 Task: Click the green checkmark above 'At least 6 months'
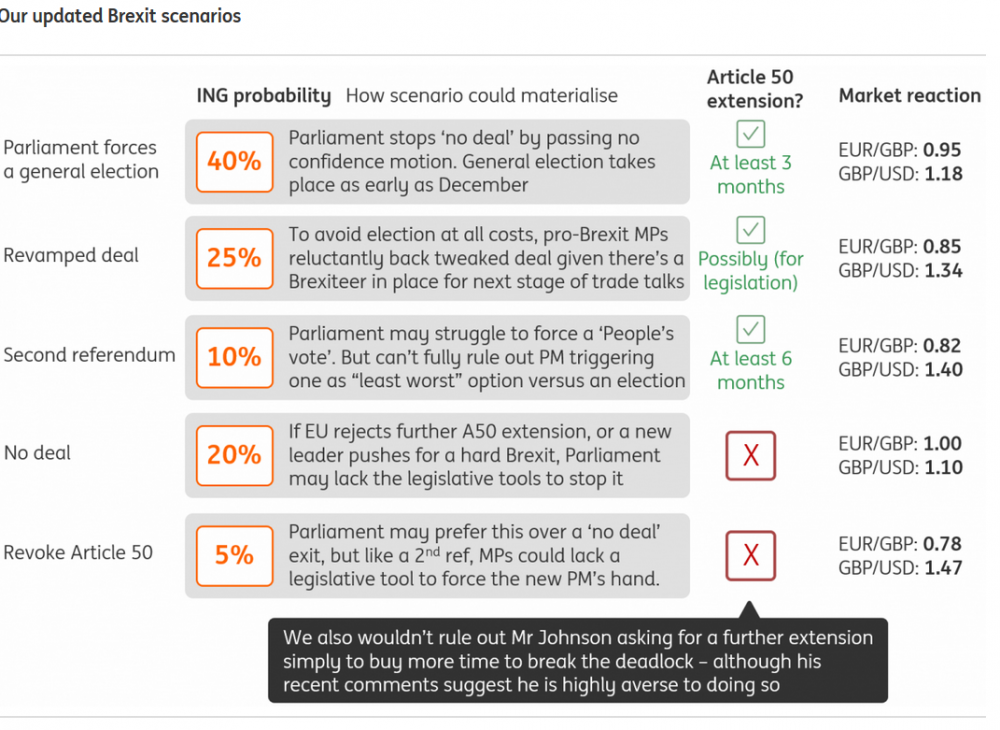pyautogui.click(x=750, y=329)
